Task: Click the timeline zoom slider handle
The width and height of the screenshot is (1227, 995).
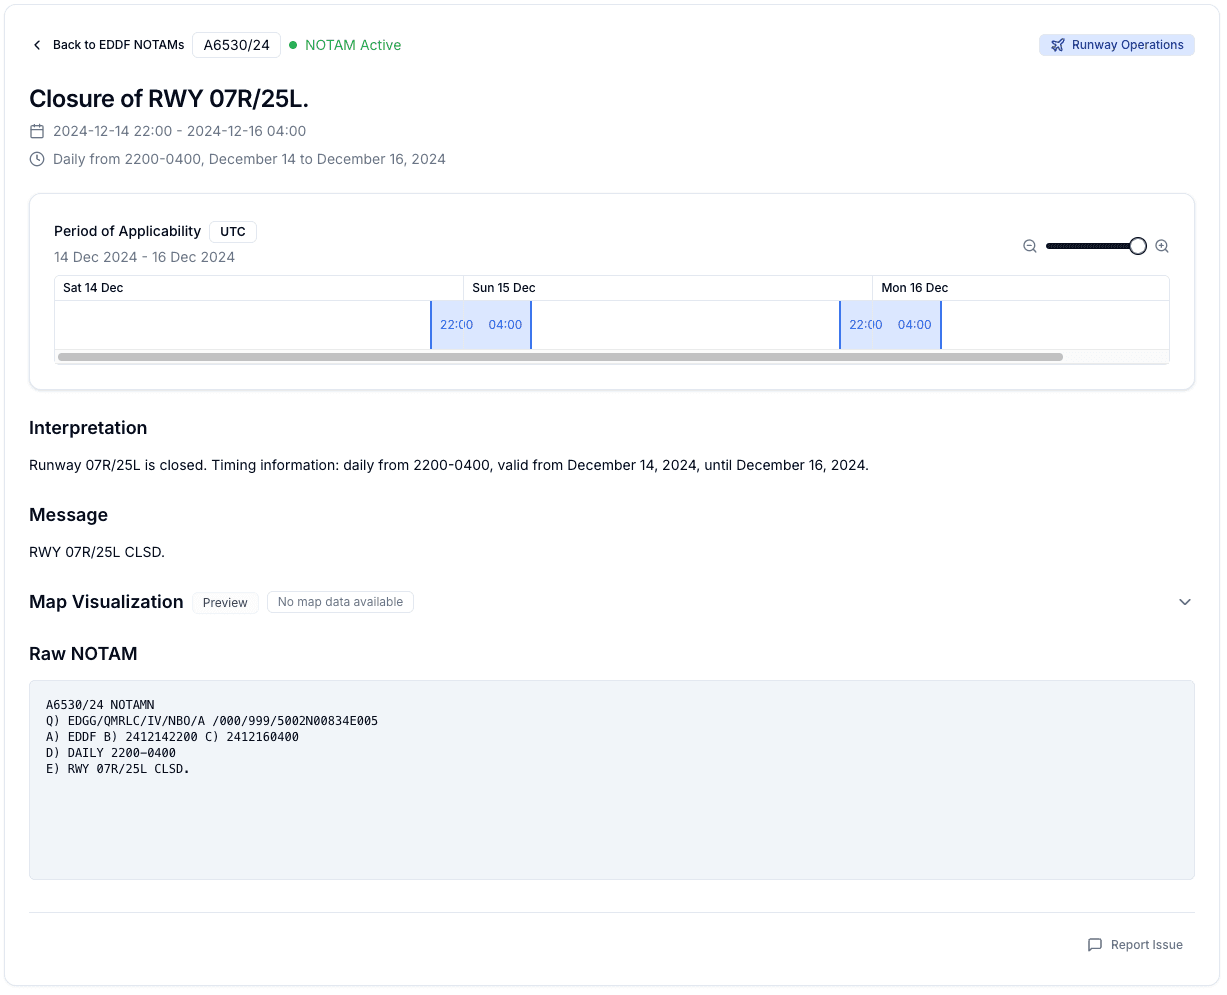Action: (x=1137, y=246)
